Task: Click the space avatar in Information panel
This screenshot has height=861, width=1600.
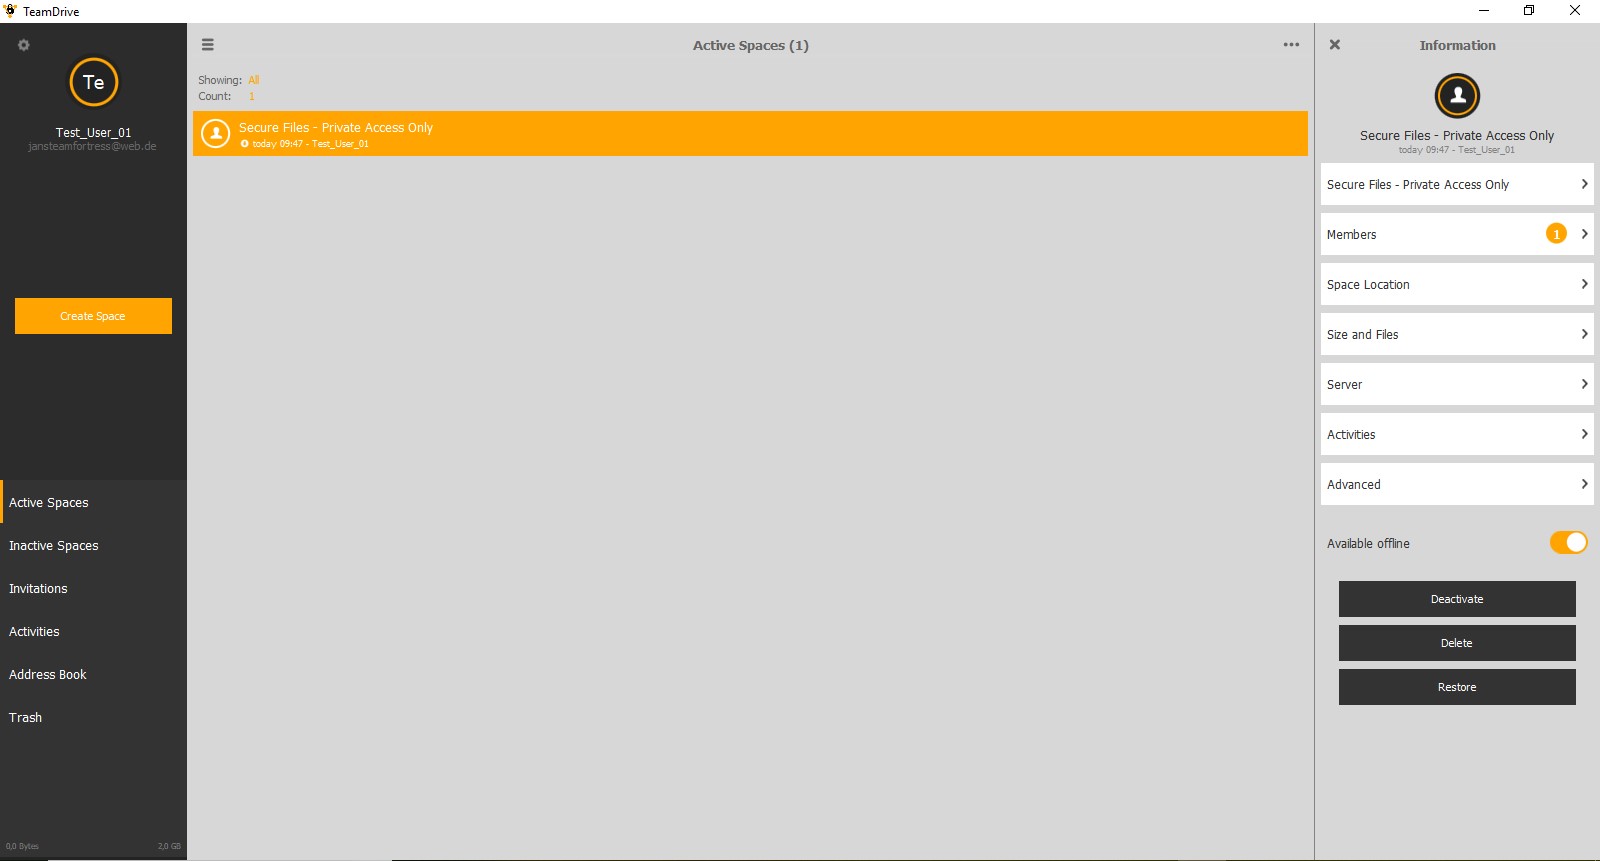Action: pyautogui.click(x=1457, y=96)
